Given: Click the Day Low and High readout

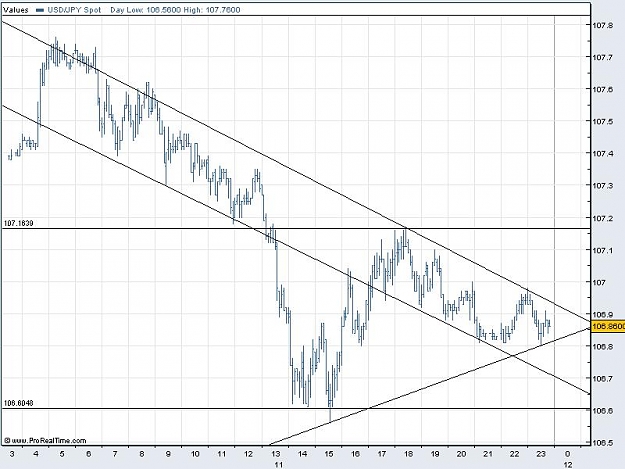Looking at the screenshot, I should click(175, 10).
